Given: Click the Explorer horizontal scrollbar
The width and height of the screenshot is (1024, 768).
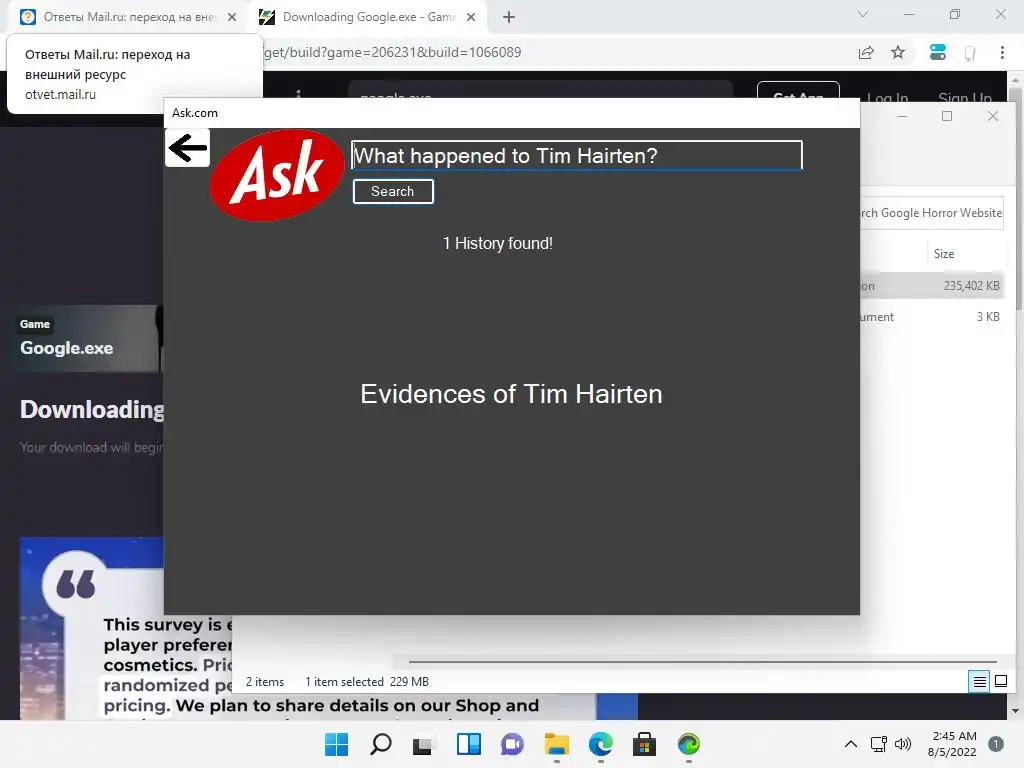Looking at the screenshot, I should (703, 662).
